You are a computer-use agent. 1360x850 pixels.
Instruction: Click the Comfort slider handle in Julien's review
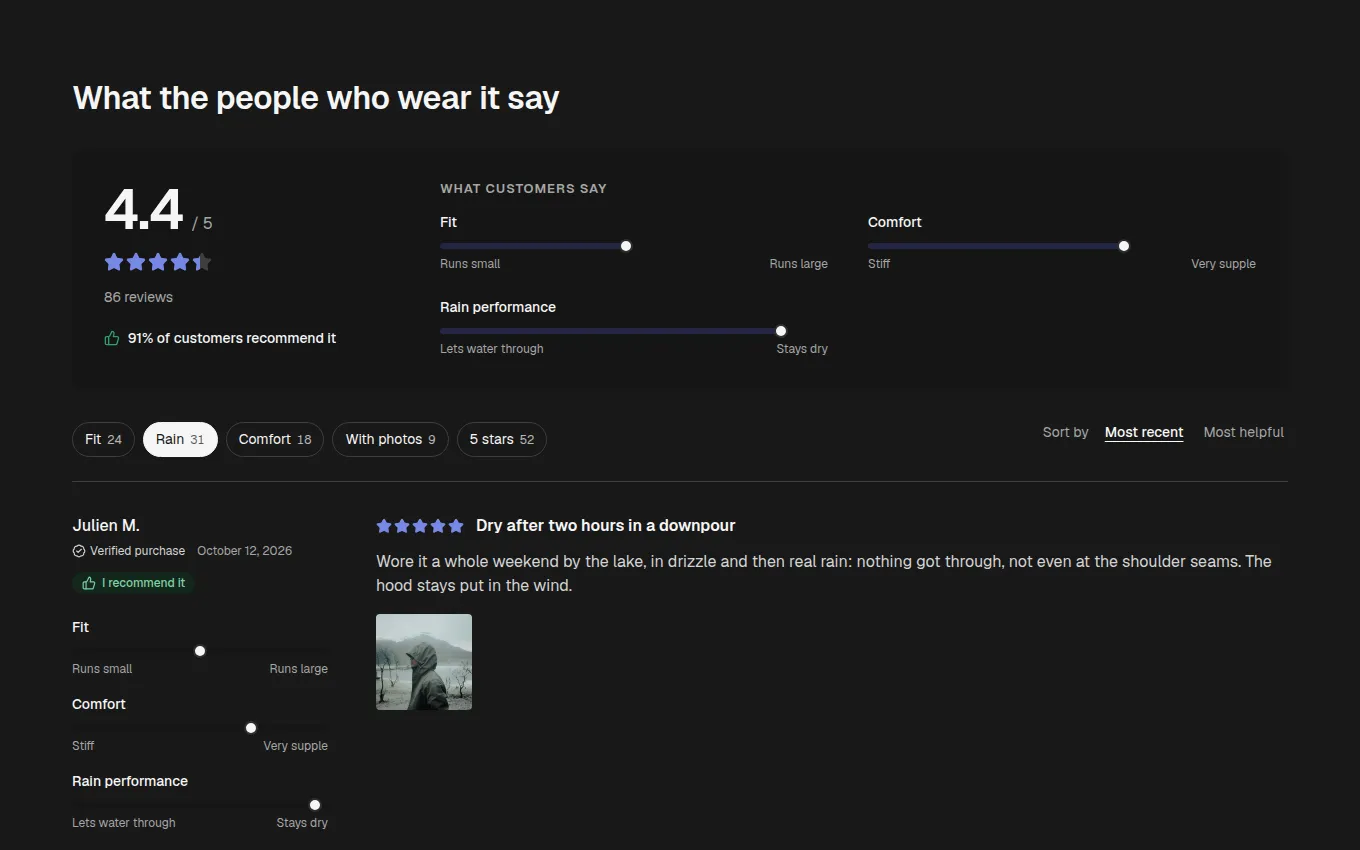(x=251, y=728)
